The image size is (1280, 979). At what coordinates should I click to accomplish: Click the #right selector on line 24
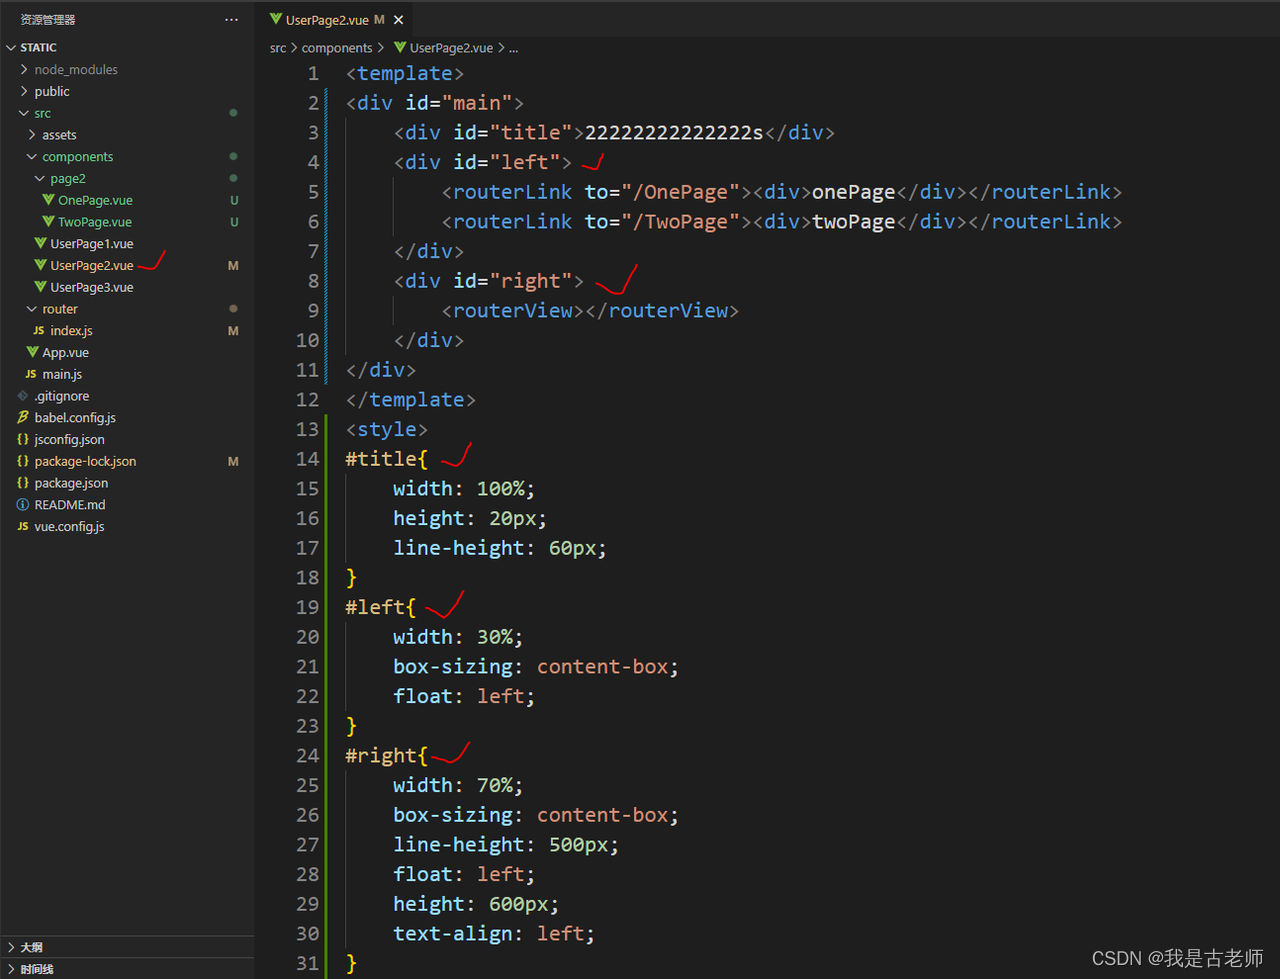381,755
